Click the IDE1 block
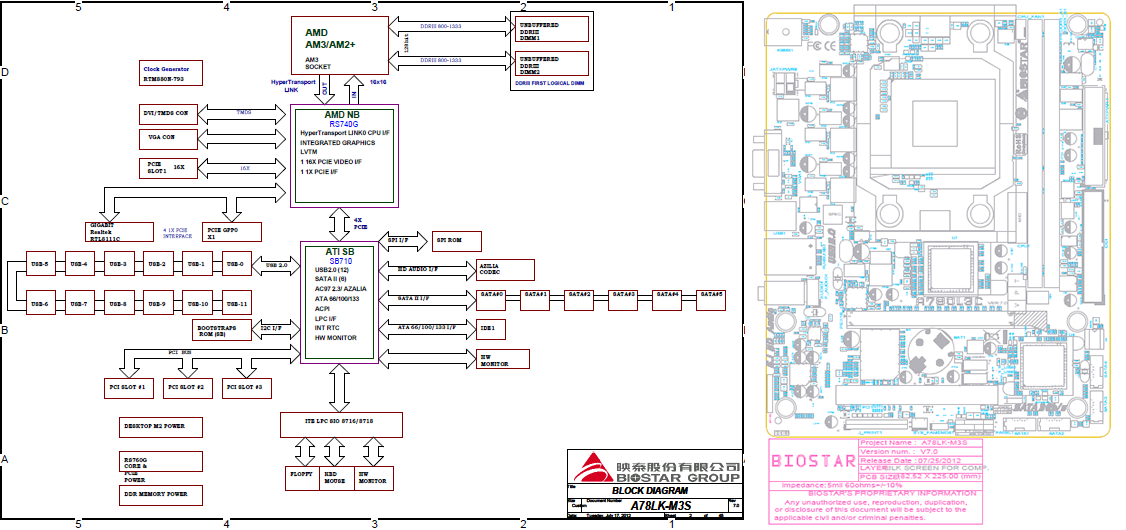The width and height of the screenshot is (1126, 530). tap(491, 330)
